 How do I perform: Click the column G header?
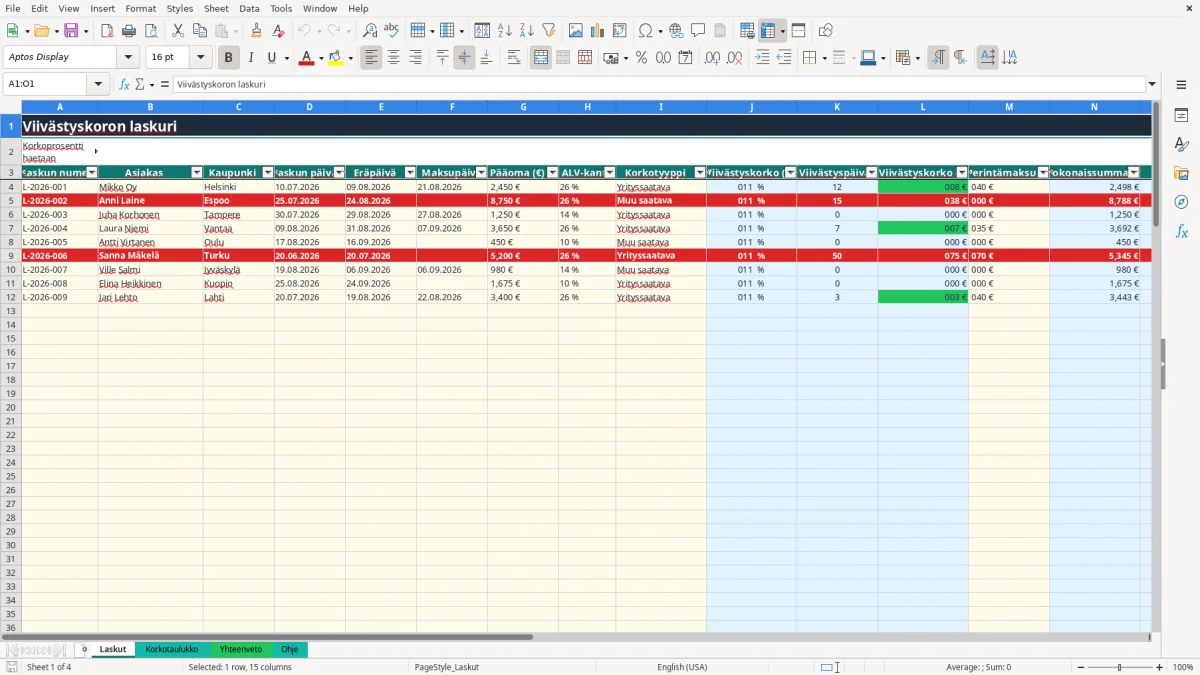[x=523, y=106]
